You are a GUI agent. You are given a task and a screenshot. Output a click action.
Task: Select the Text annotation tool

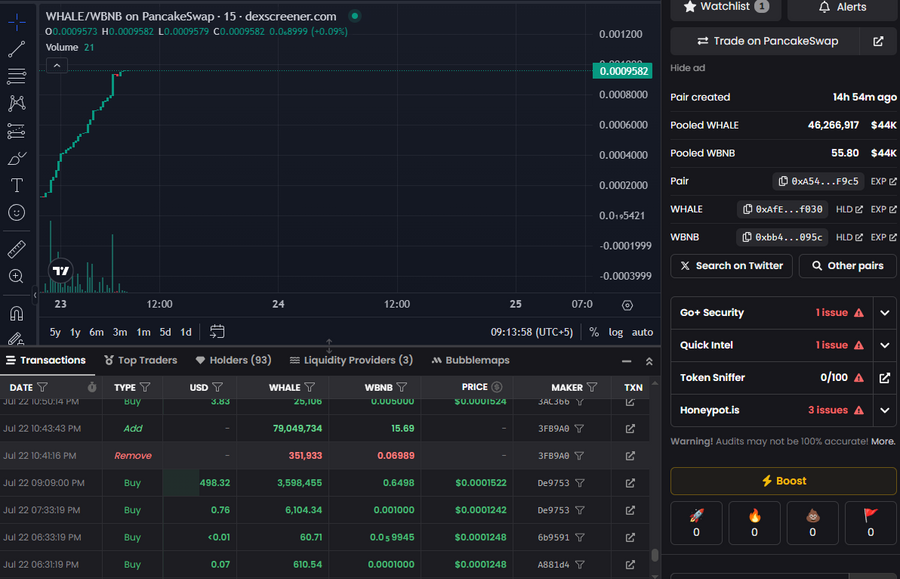pyautogui.click(x=17, y=185)
